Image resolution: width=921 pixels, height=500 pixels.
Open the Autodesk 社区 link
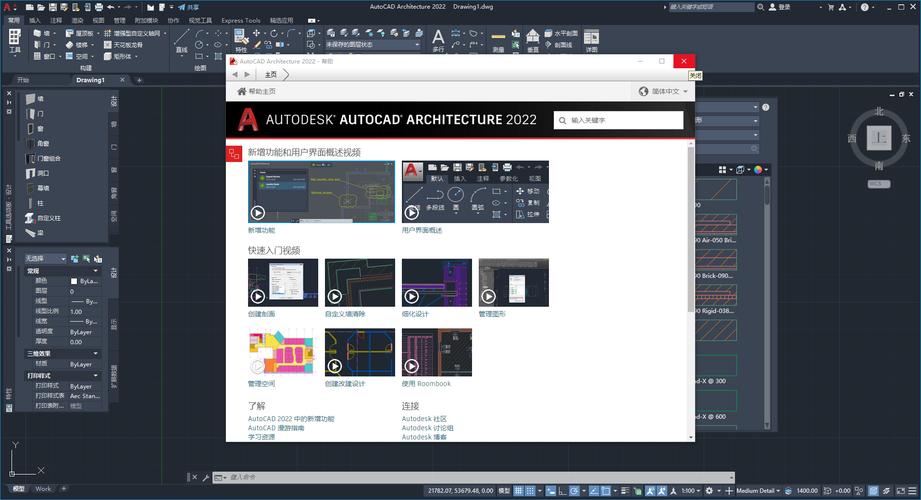tap(424, 419)
